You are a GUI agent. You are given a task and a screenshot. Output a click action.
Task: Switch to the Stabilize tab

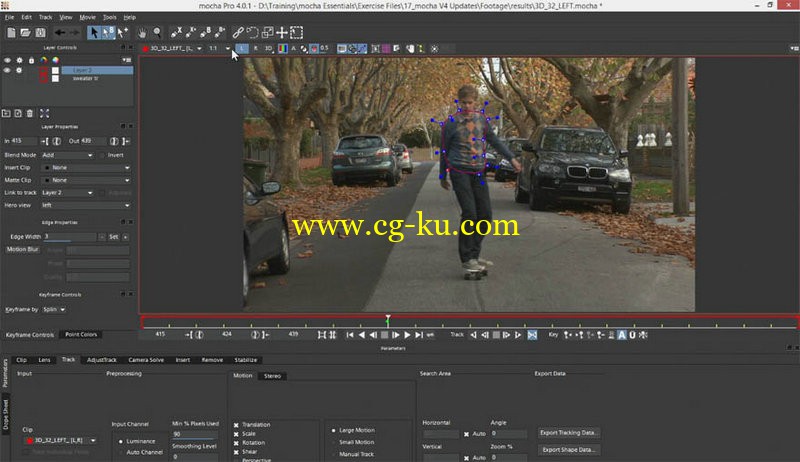(x=245, y=360)
